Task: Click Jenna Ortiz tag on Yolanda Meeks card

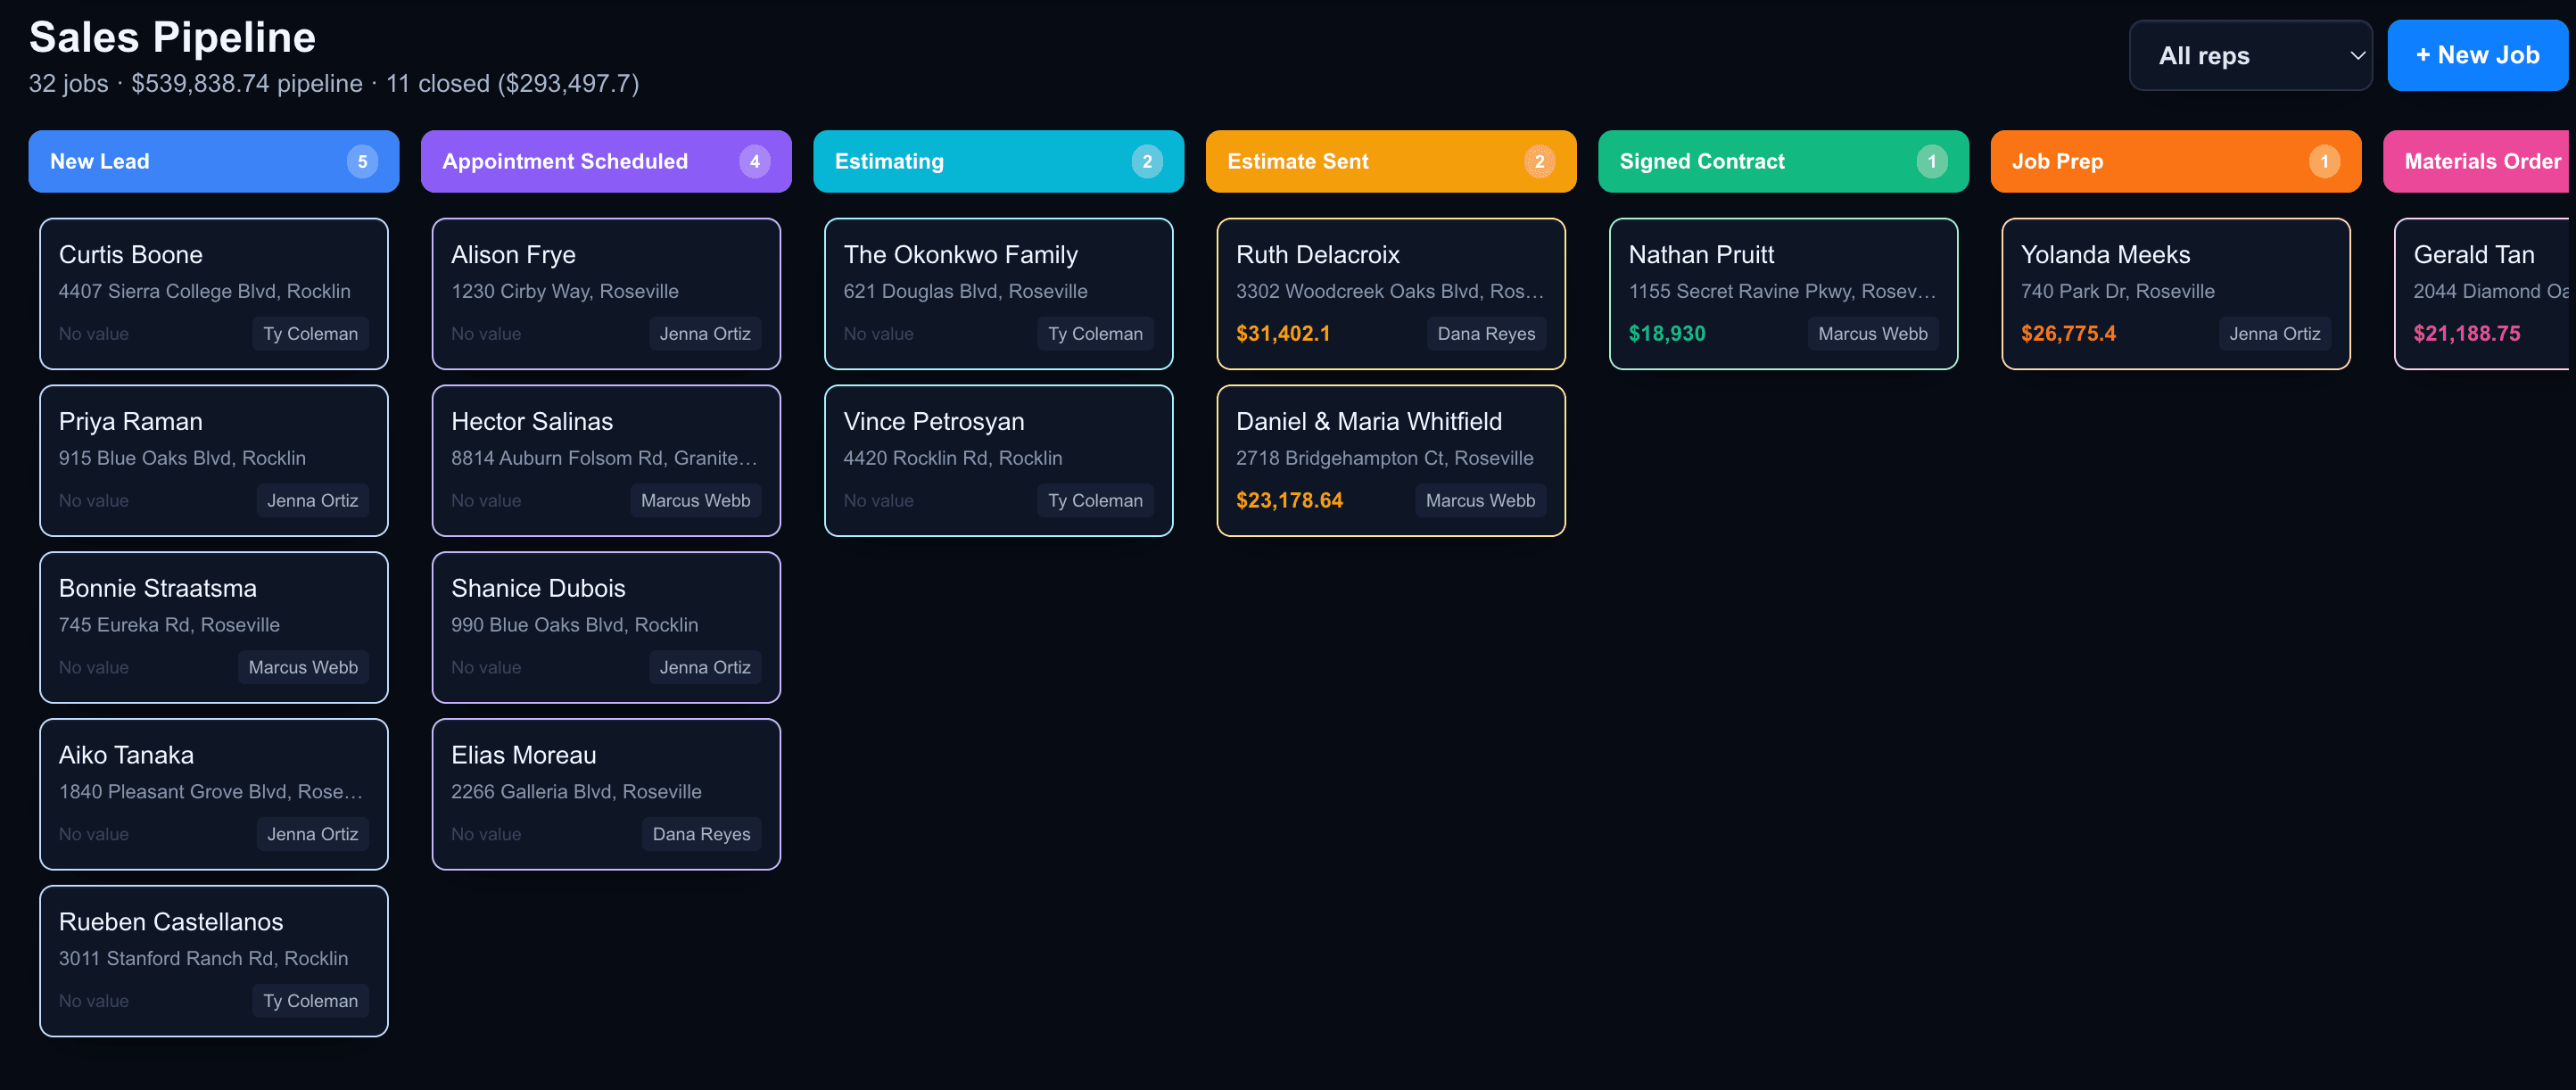Action: [2275, 334]
